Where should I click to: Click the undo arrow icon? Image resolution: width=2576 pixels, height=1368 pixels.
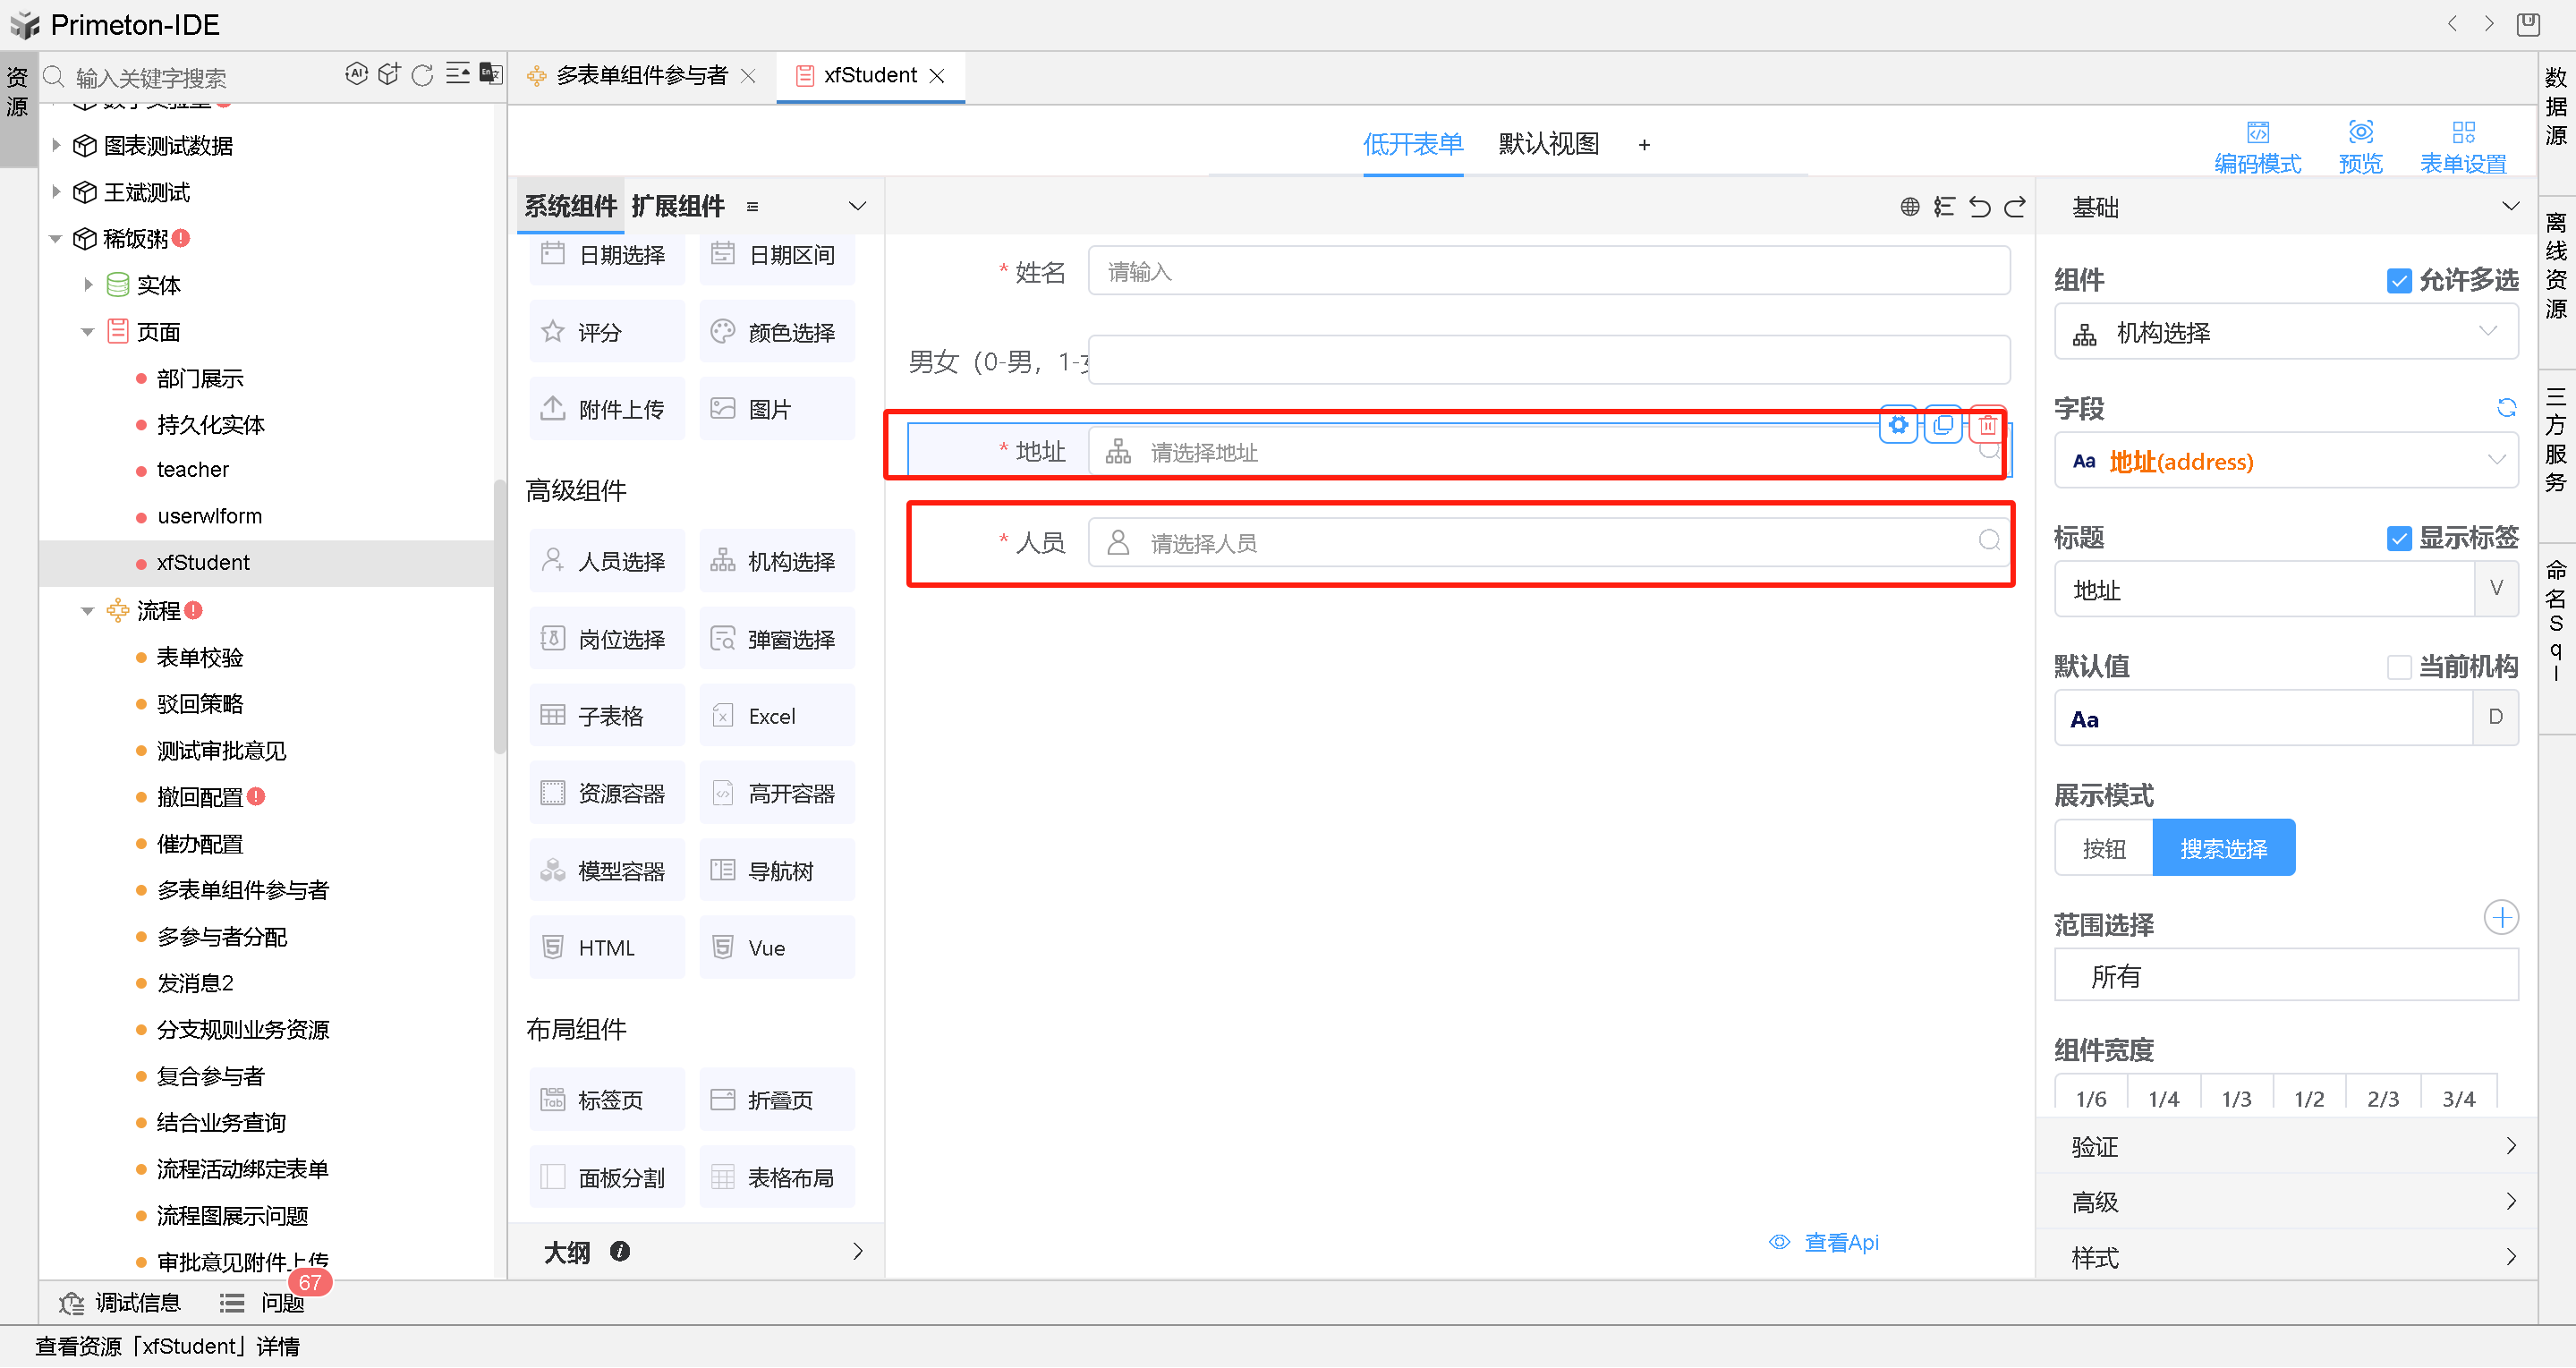[x=1979, y=207]
